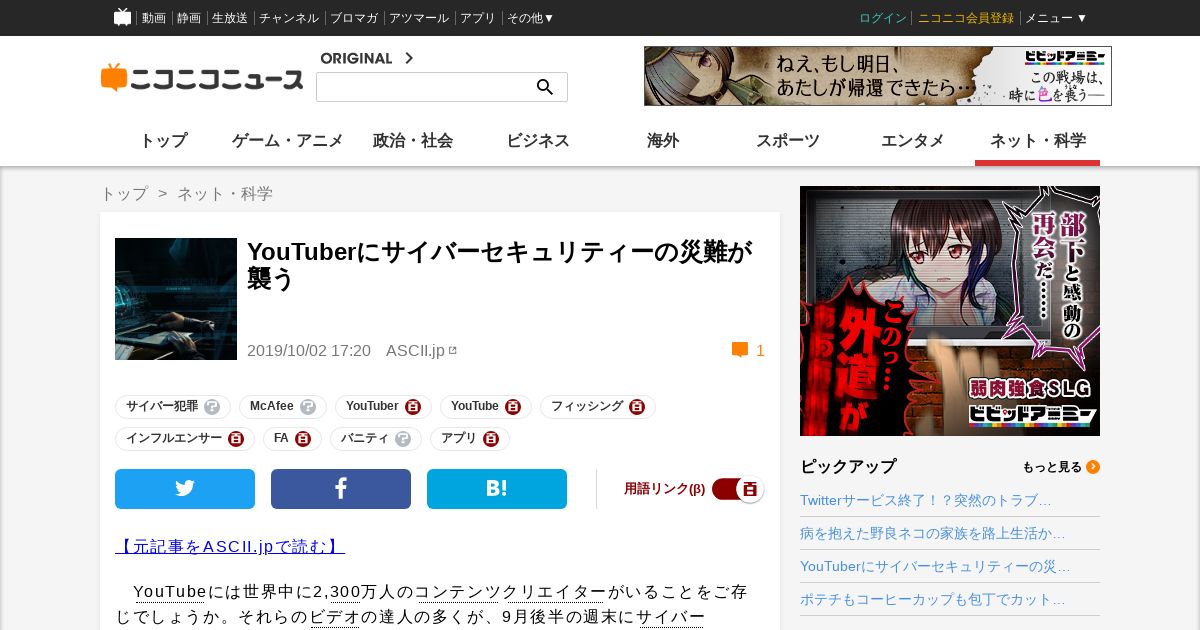Click トップ in the breadcrumb
Viewport: 1200px width, 630px height.
(x=124, y=193)
